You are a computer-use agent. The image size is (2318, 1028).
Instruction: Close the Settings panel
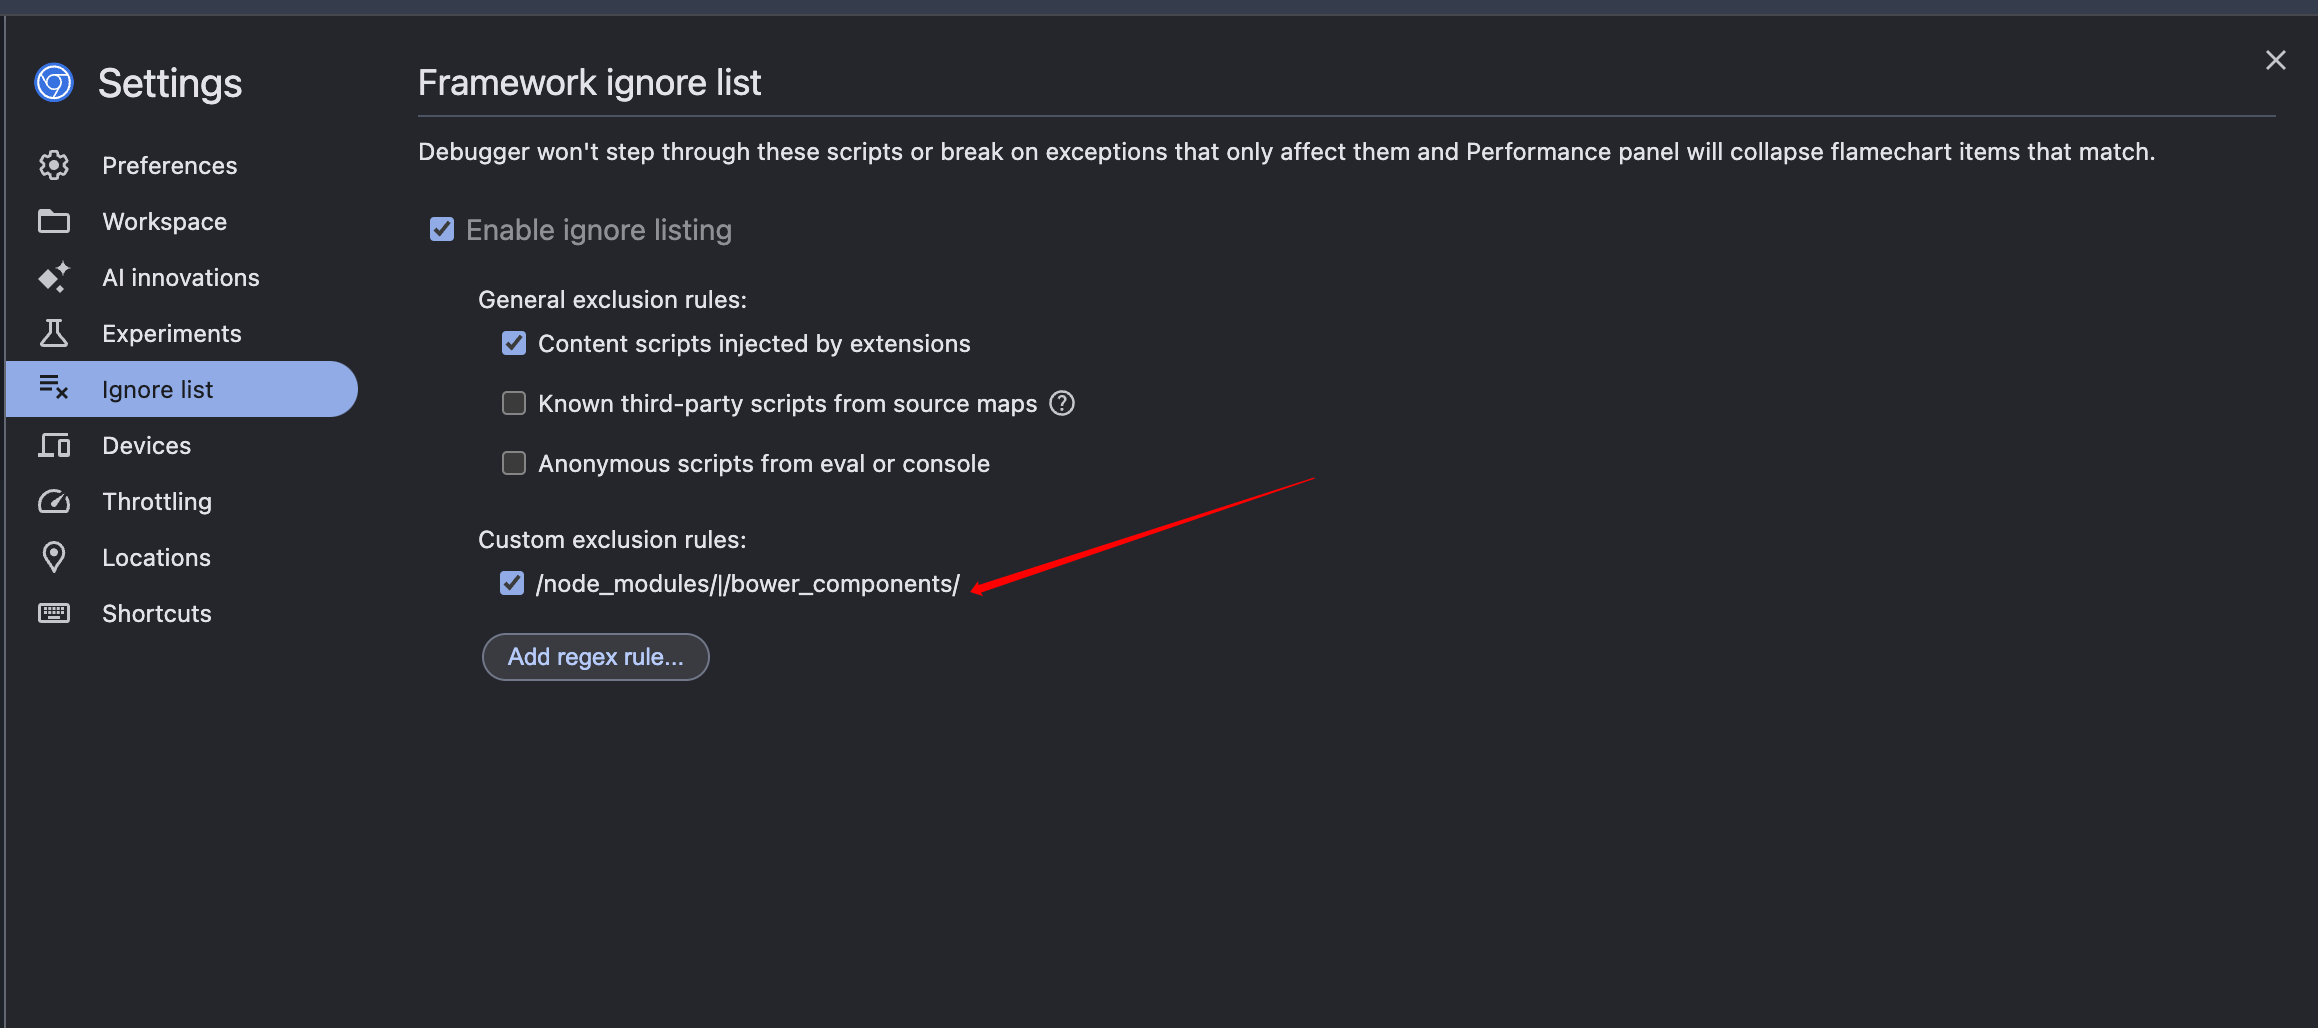click(2276, 60)
